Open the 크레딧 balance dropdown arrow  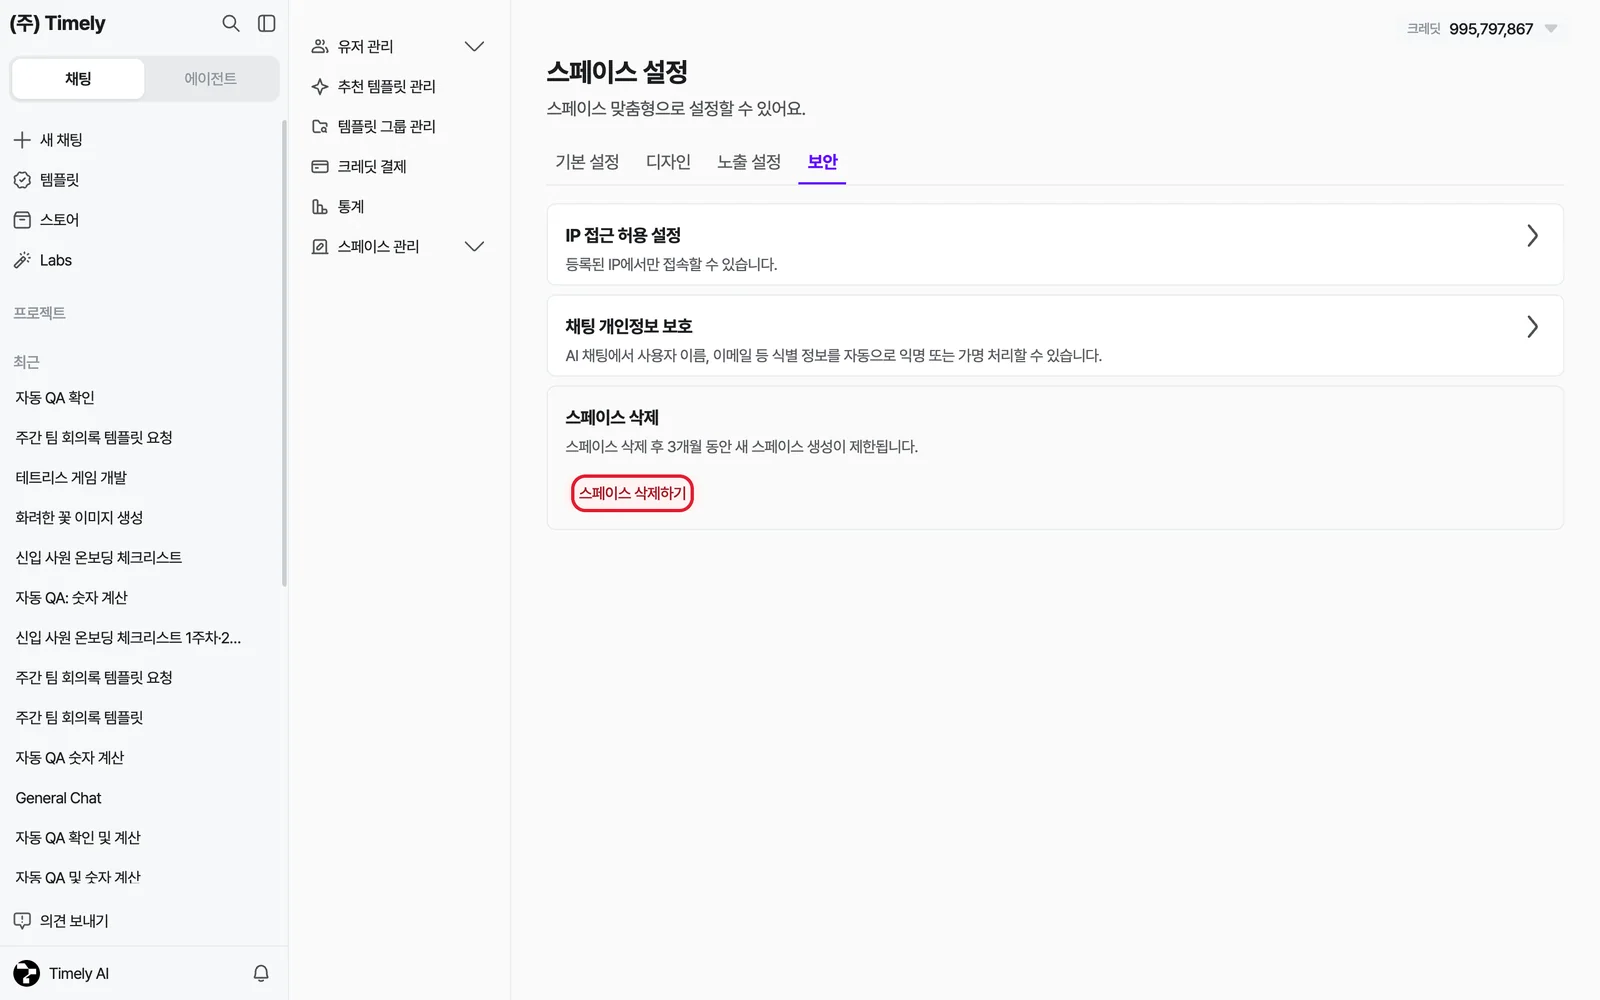coord(1551,29)
